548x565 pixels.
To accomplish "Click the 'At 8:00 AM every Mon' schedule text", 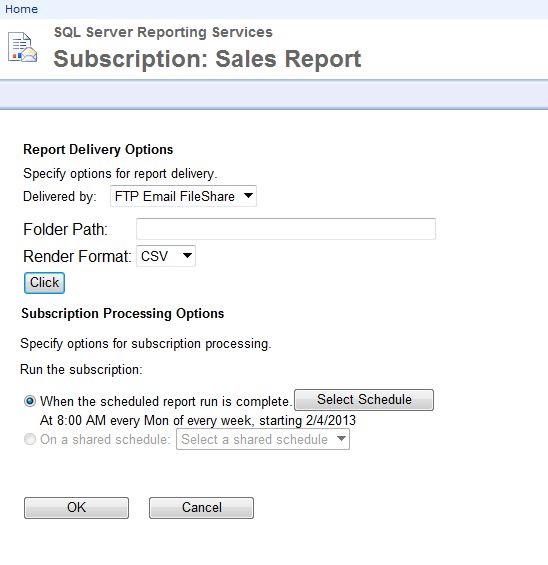I will coord(198,421).
